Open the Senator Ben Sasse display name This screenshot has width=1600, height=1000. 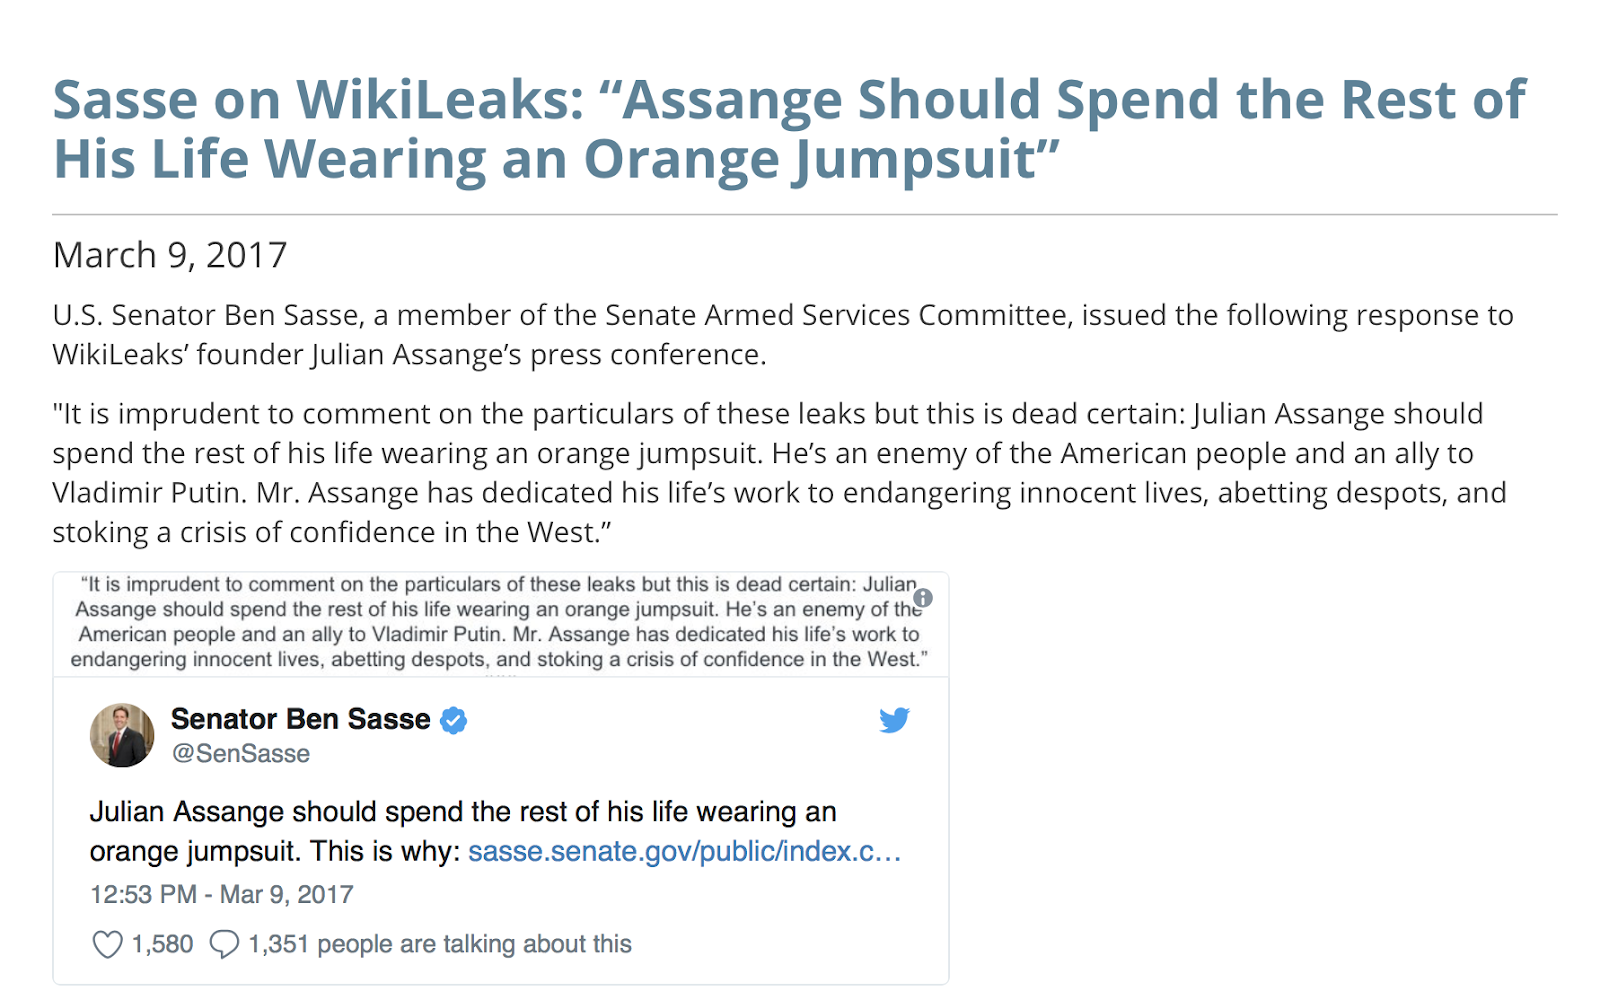pos(300,719)
